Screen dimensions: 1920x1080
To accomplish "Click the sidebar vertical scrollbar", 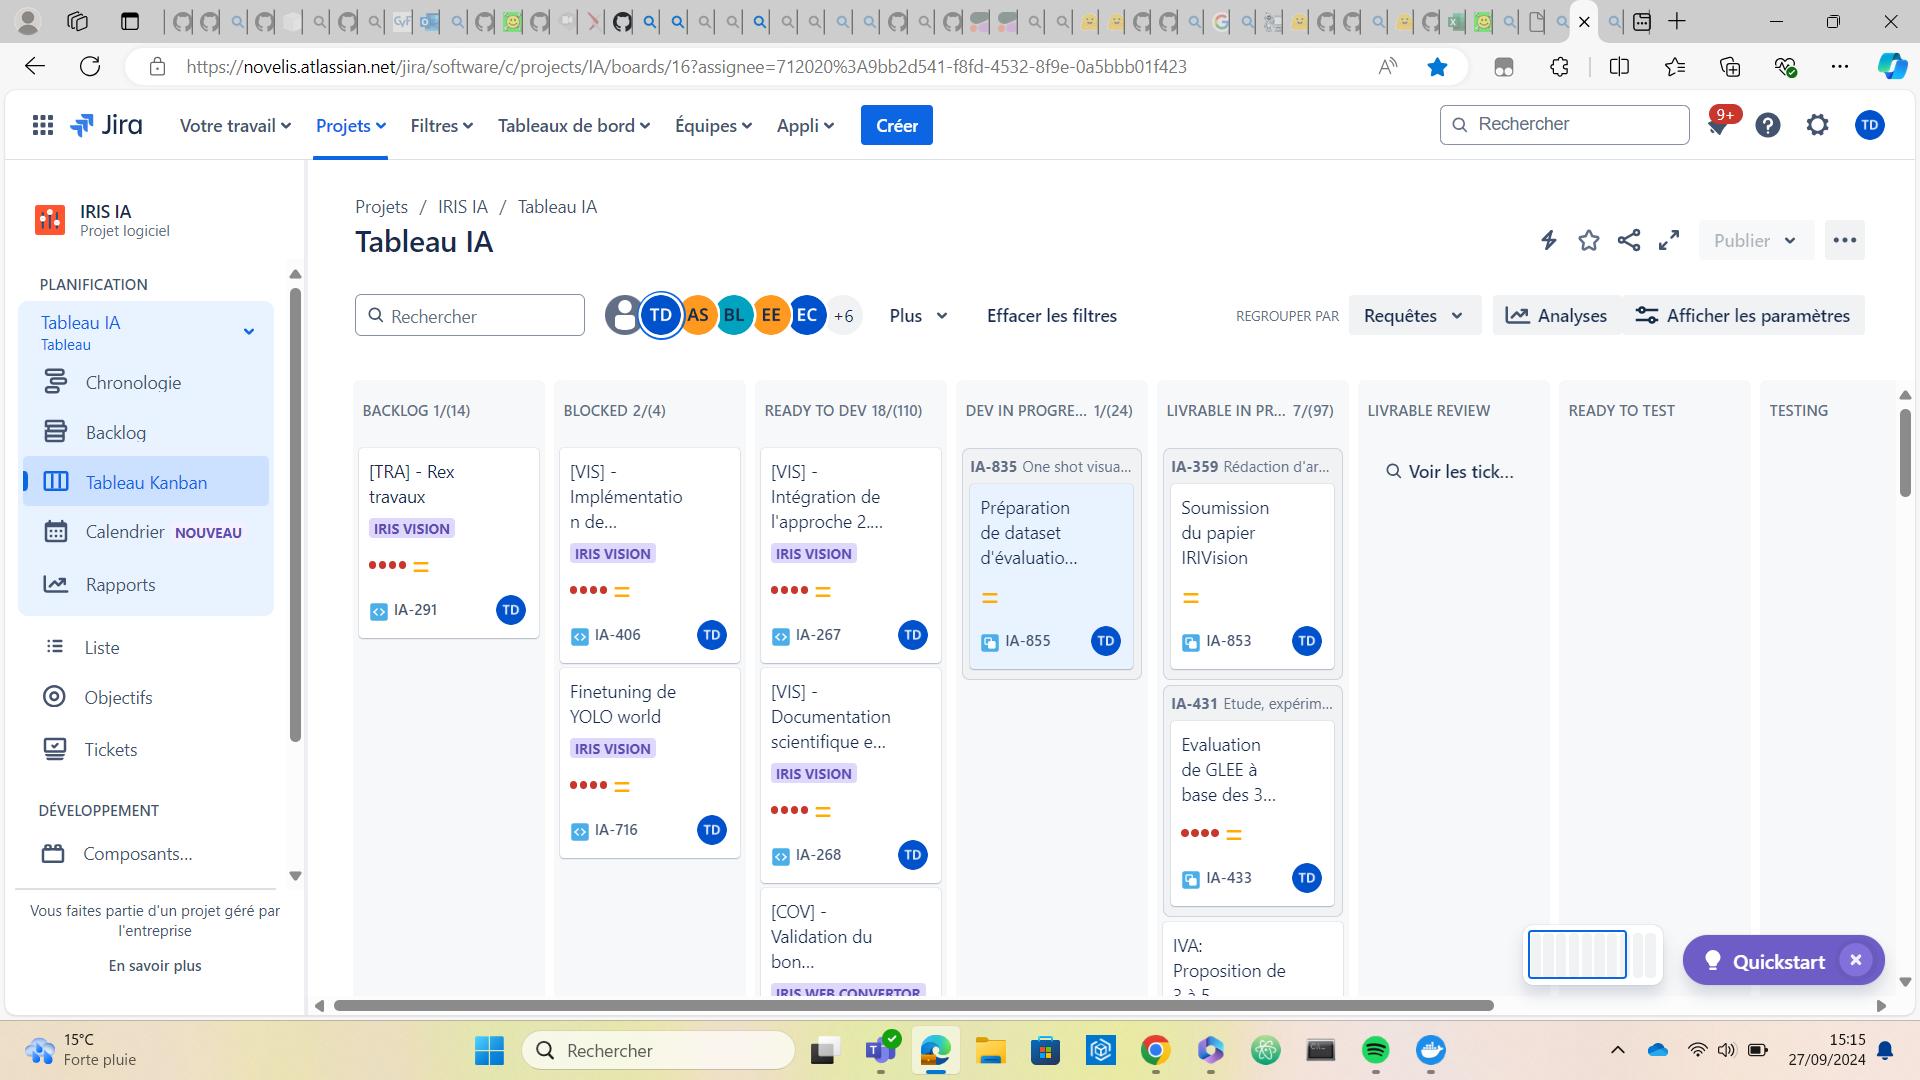I will (295, 515).
